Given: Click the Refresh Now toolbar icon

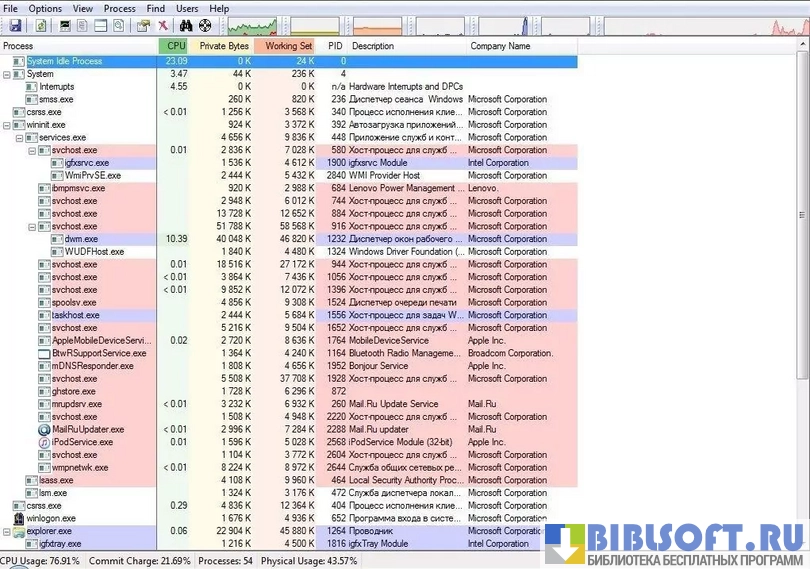Looking at the screenshot, I should 42,26.
